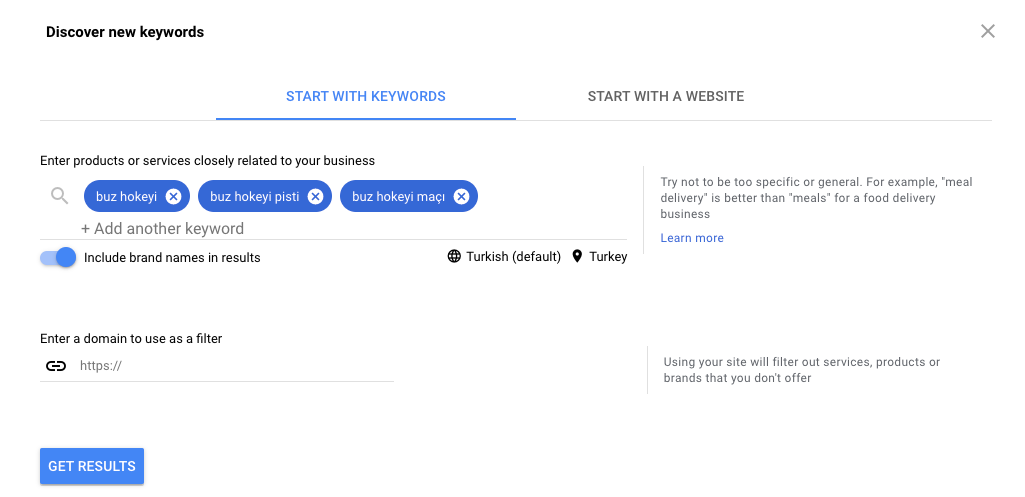This screenshot has width=1025, height=497.
Task: Remove the "buz hokeyi maçı" keyword chip
Action: (462, 196)
